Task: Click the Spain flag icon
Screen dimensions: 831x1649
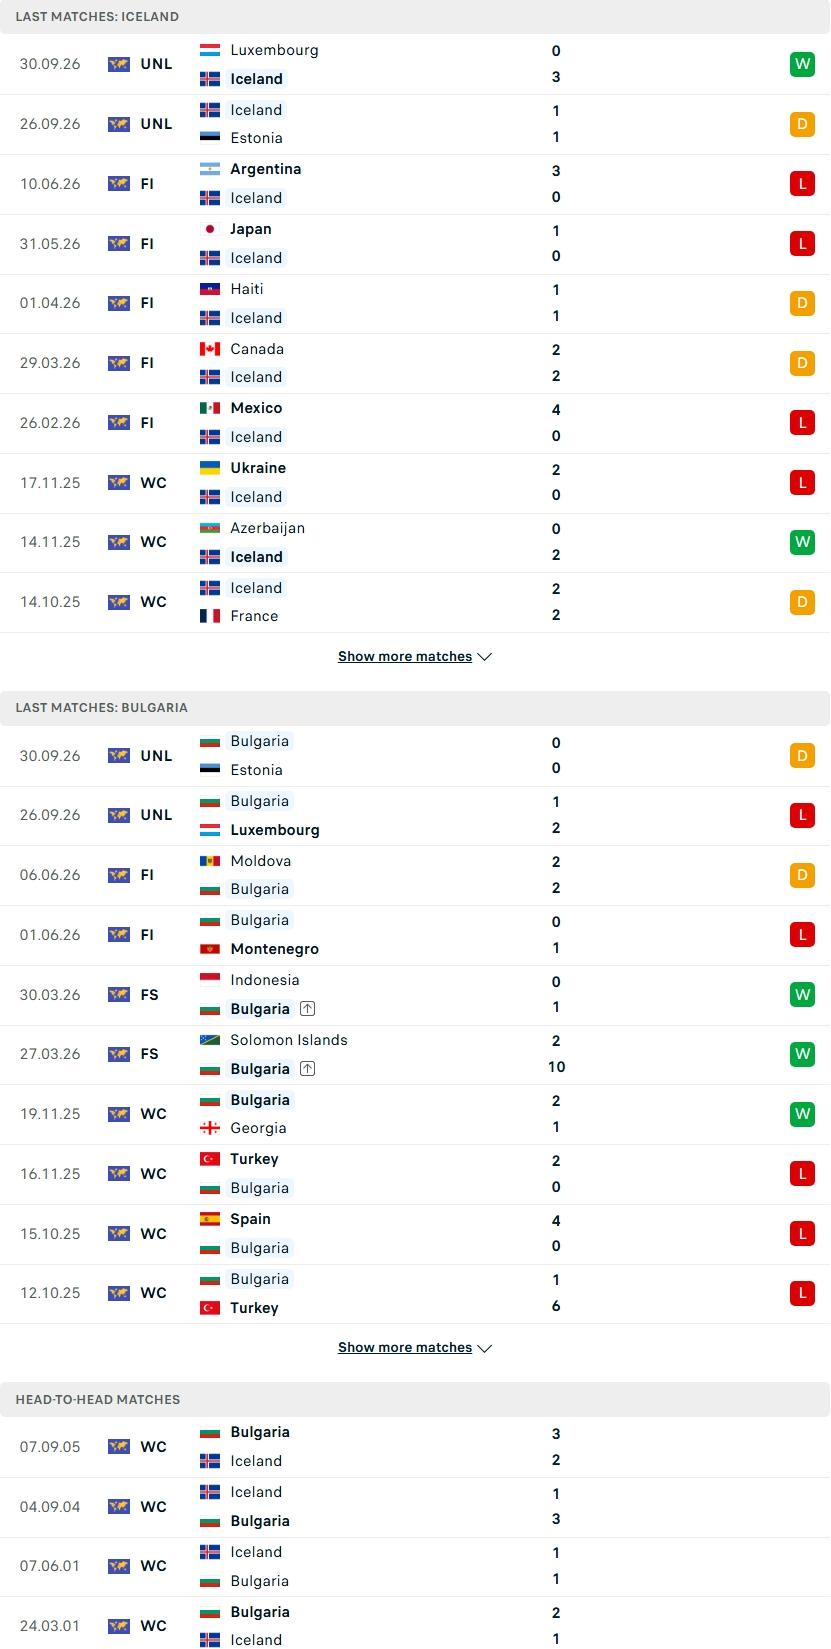Action: coord(210,1219)
